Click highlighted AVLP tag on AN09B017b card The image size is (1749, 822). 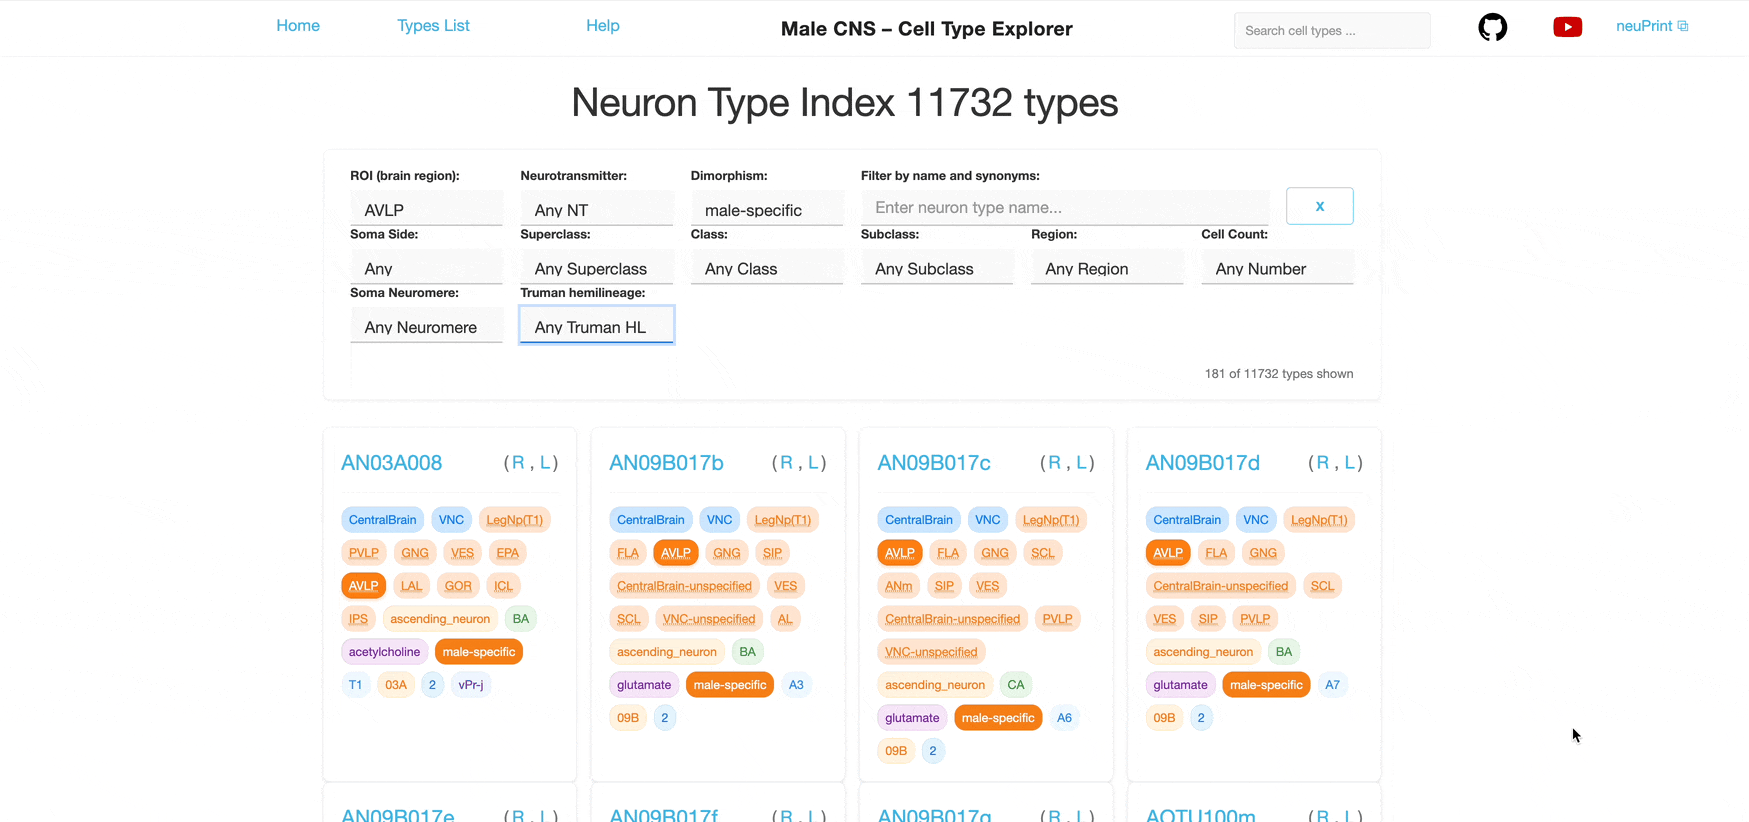tap(675, 553)
